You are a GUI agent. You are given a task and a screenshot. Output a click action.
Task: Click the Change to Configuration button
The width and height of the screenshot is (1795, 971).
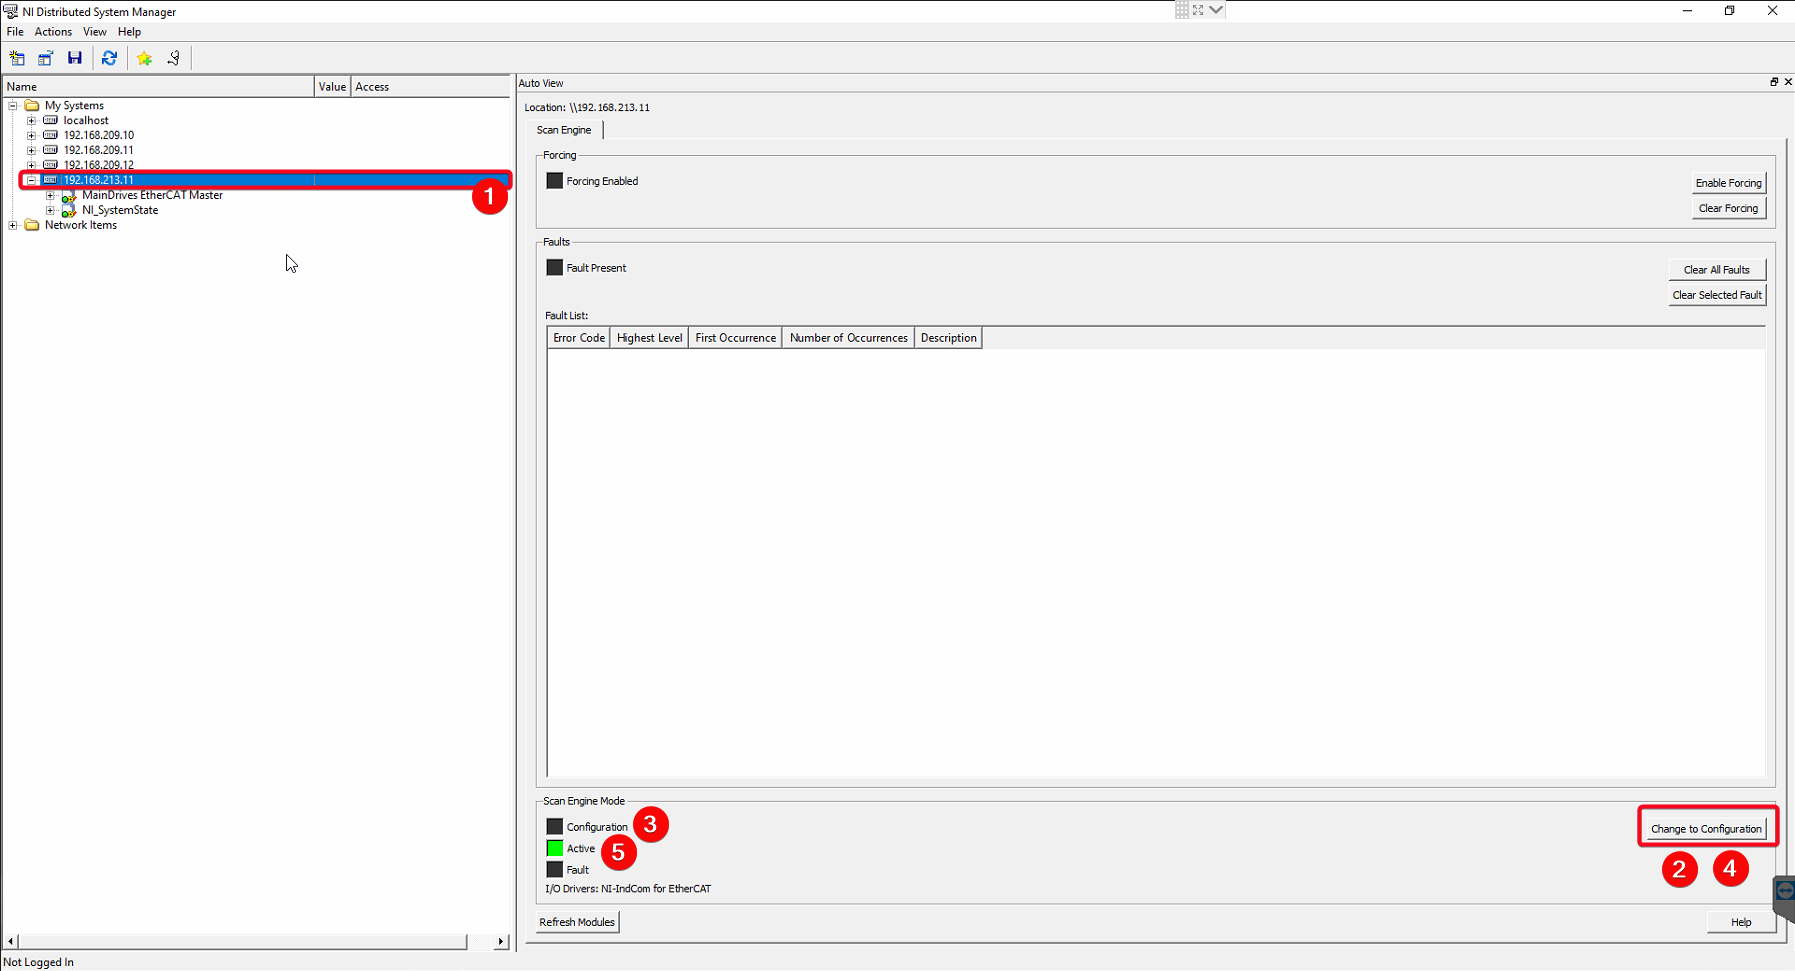(x=1706, y=829)
